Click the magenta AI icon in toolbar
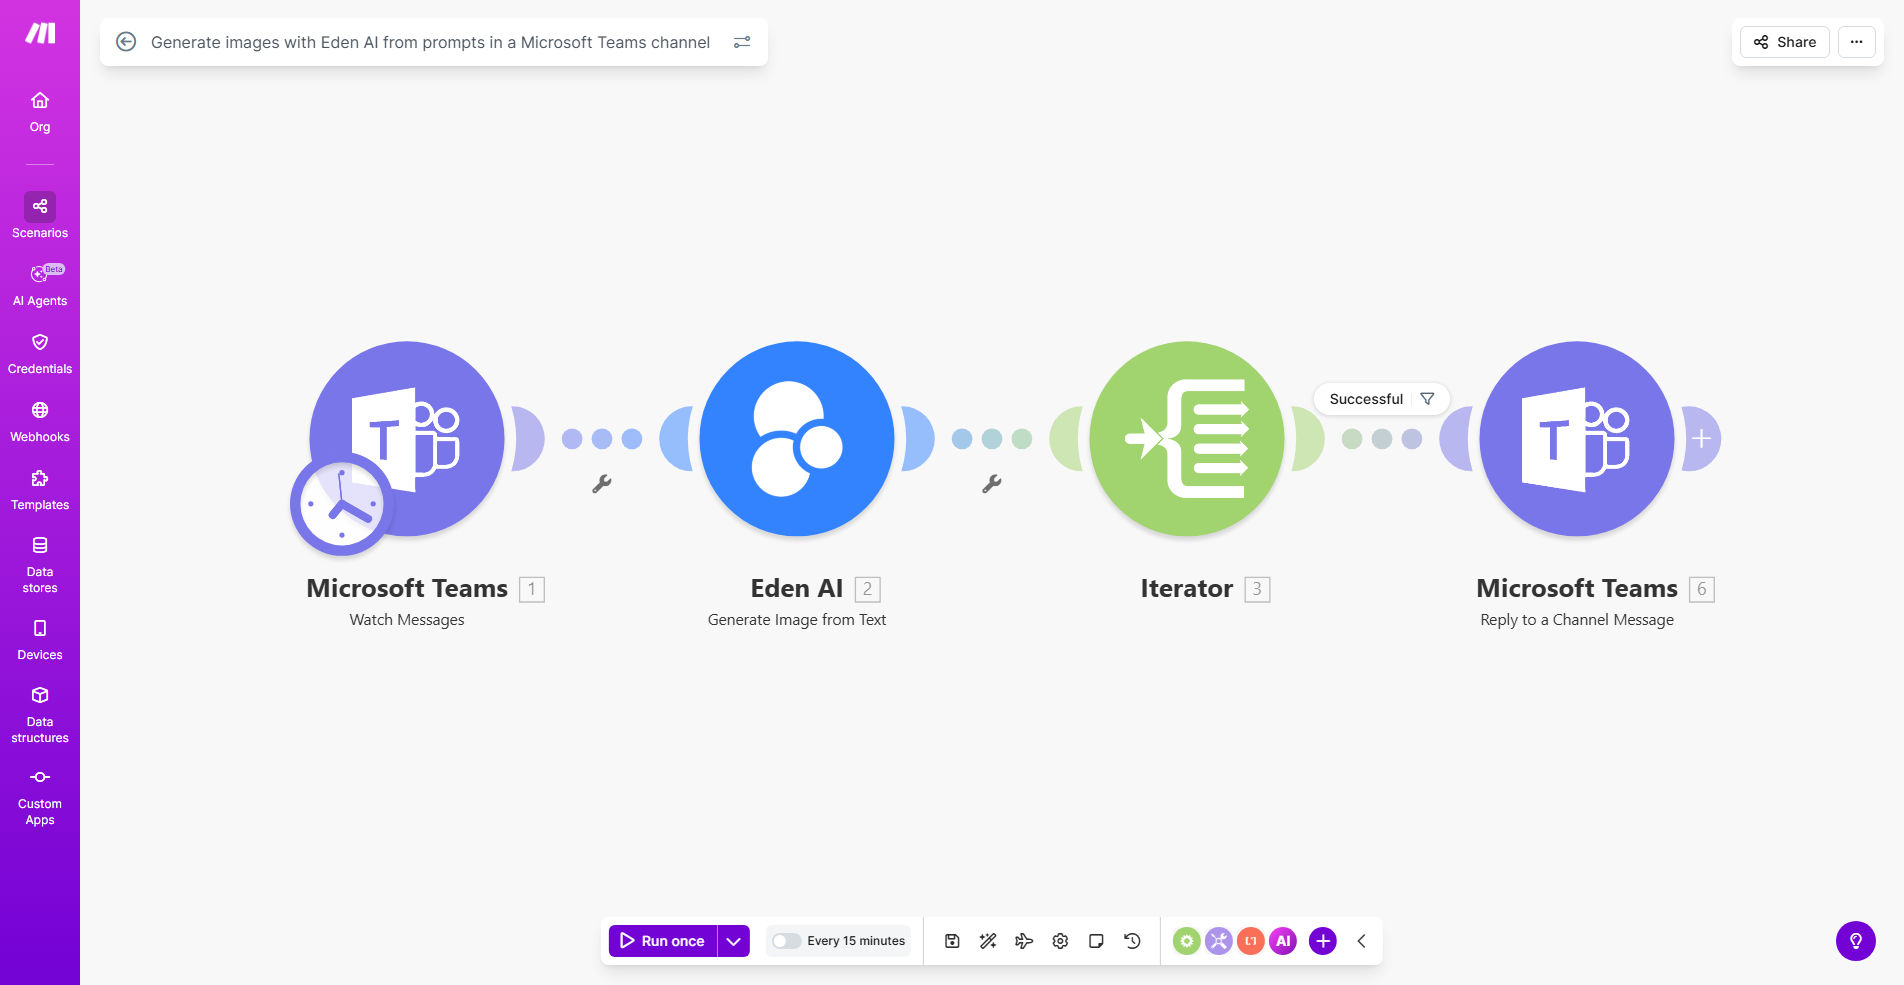Screen dimensions: 1904x985 [1283, 941]
